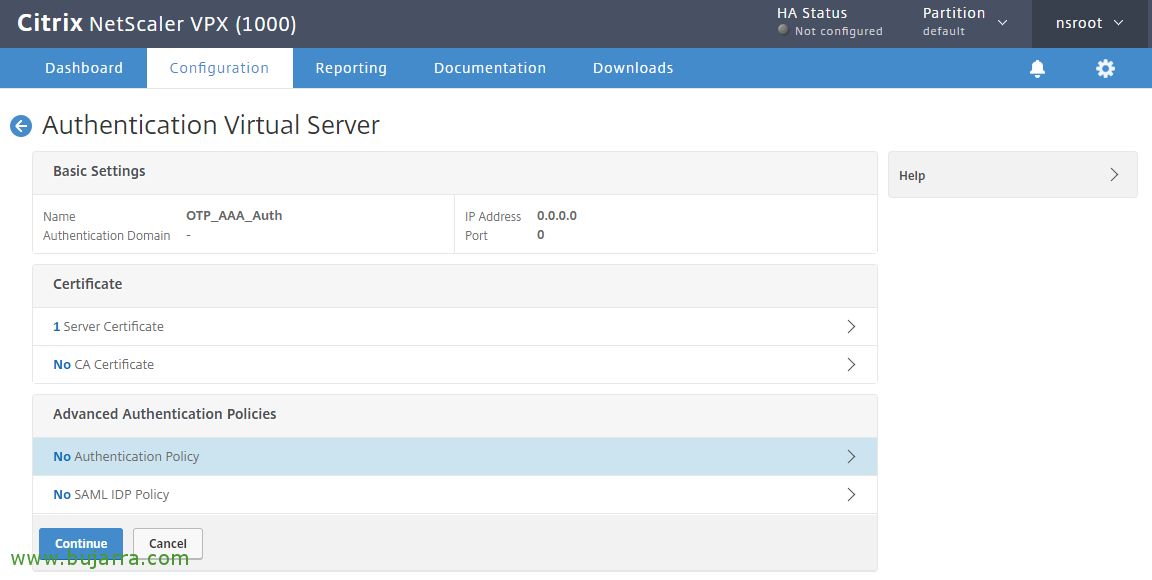Image resolution: width=1152 pixels, height=580 pixels.
Task: Open the SAML IDP Policy row chevron
Action: click(851, 495)
